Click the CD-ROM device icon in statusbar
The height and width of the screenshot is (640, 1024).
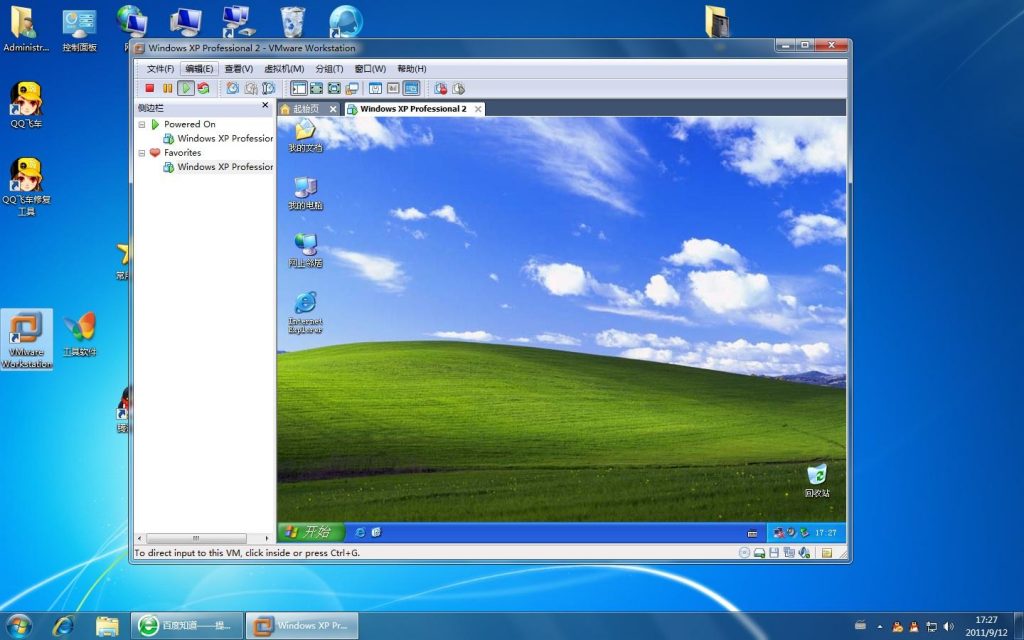click(x=745, y=551)
